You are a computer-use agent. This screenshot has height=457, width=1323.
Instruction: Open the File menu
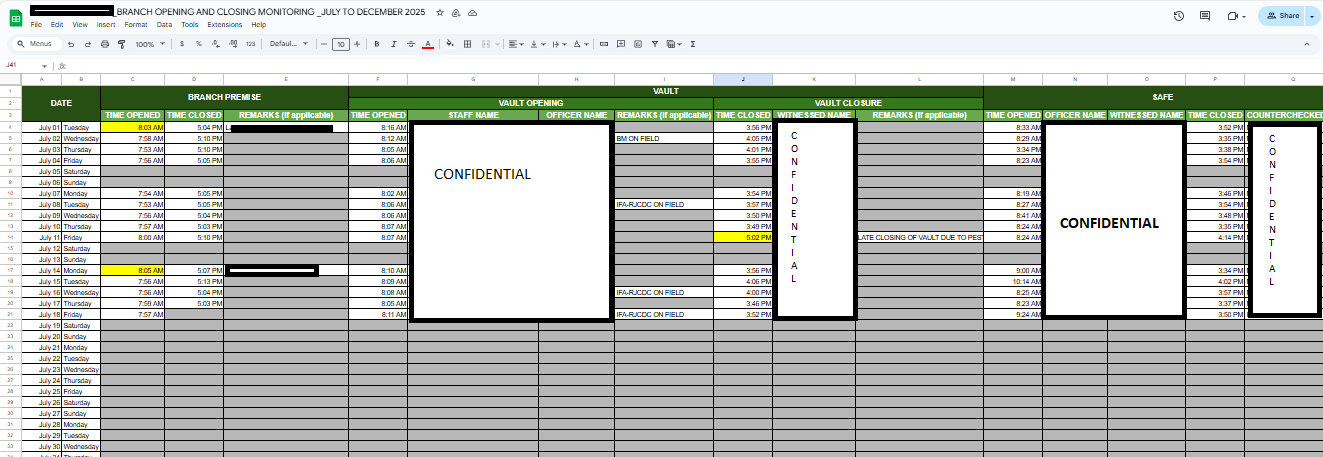(36, 24)
